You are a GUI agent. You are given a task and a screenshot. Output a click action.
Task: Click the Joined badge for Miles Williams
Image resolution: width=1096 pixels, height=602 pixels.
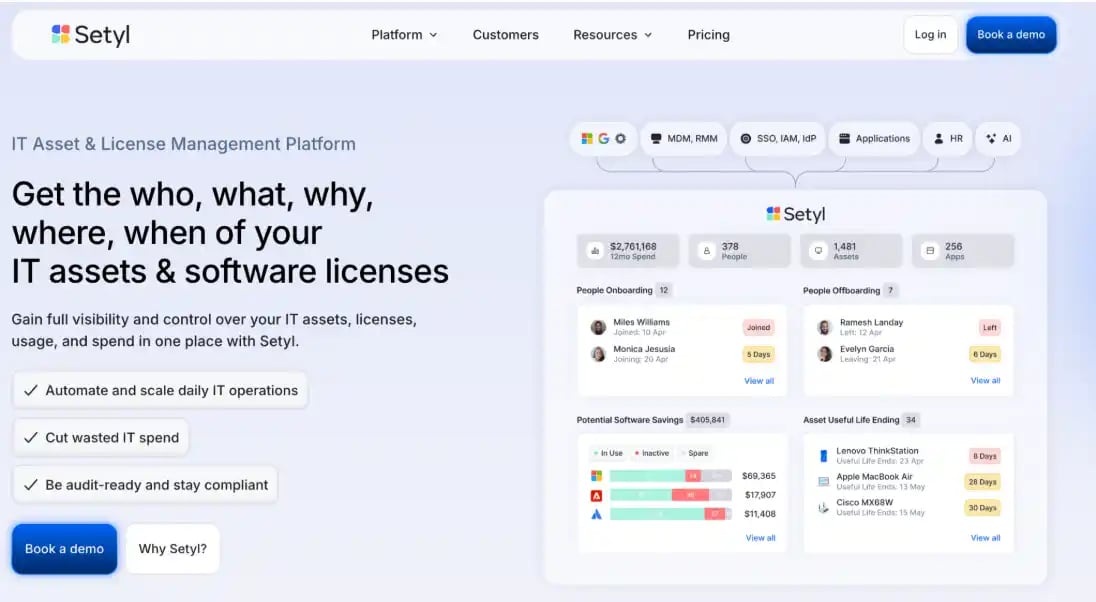[x=758, y=327]
